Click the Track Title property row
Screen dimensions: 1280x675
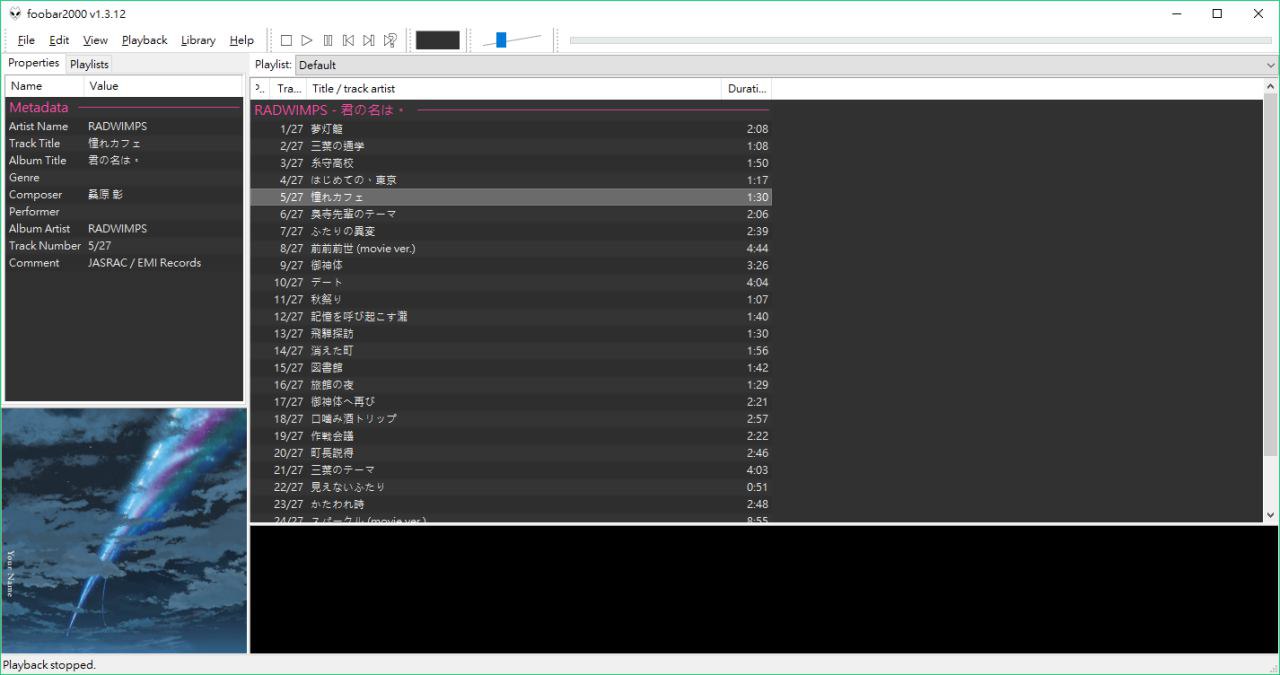pyautogui.click(x=124, y=143)
